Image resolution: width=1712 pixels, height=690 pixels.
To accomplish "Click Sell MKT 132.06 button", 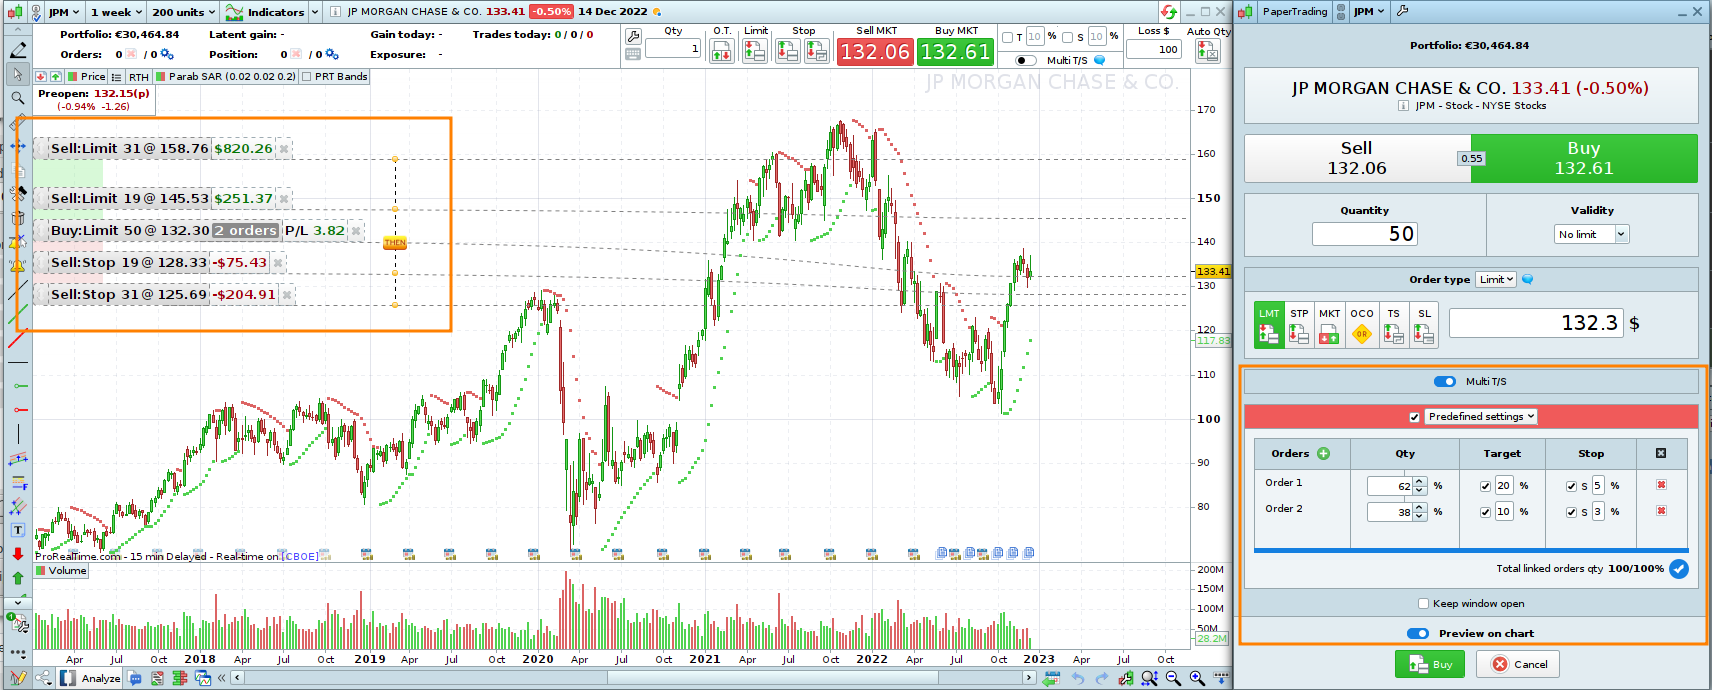I will coord(875,51).
